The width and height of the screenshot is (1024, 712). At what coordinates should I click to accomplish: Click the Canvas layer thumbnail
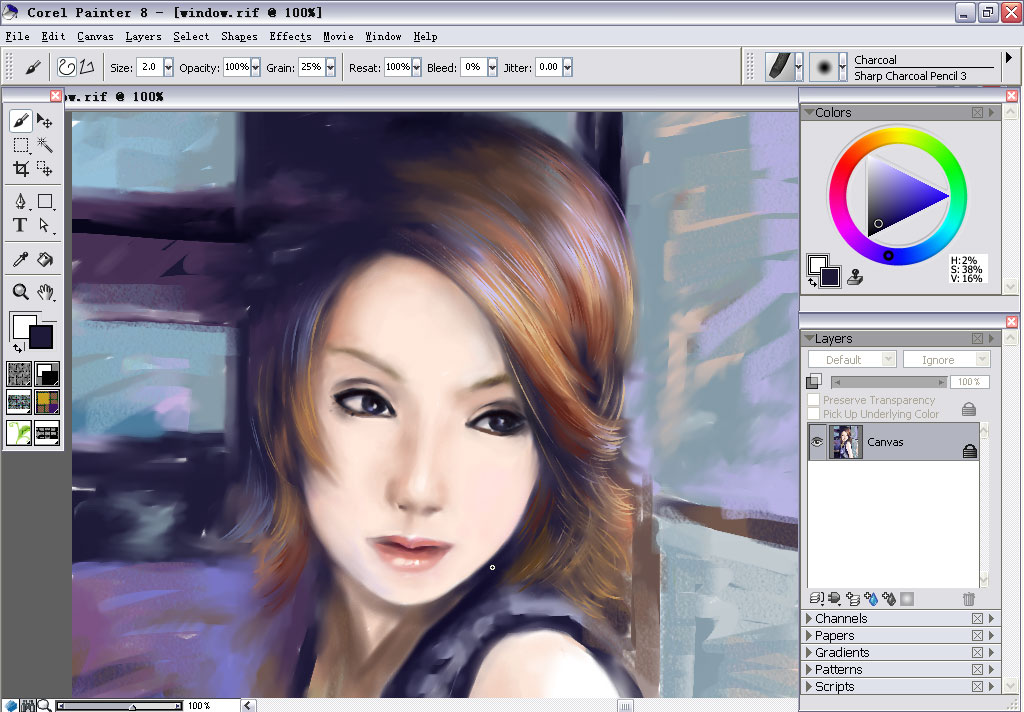[846, 442]
